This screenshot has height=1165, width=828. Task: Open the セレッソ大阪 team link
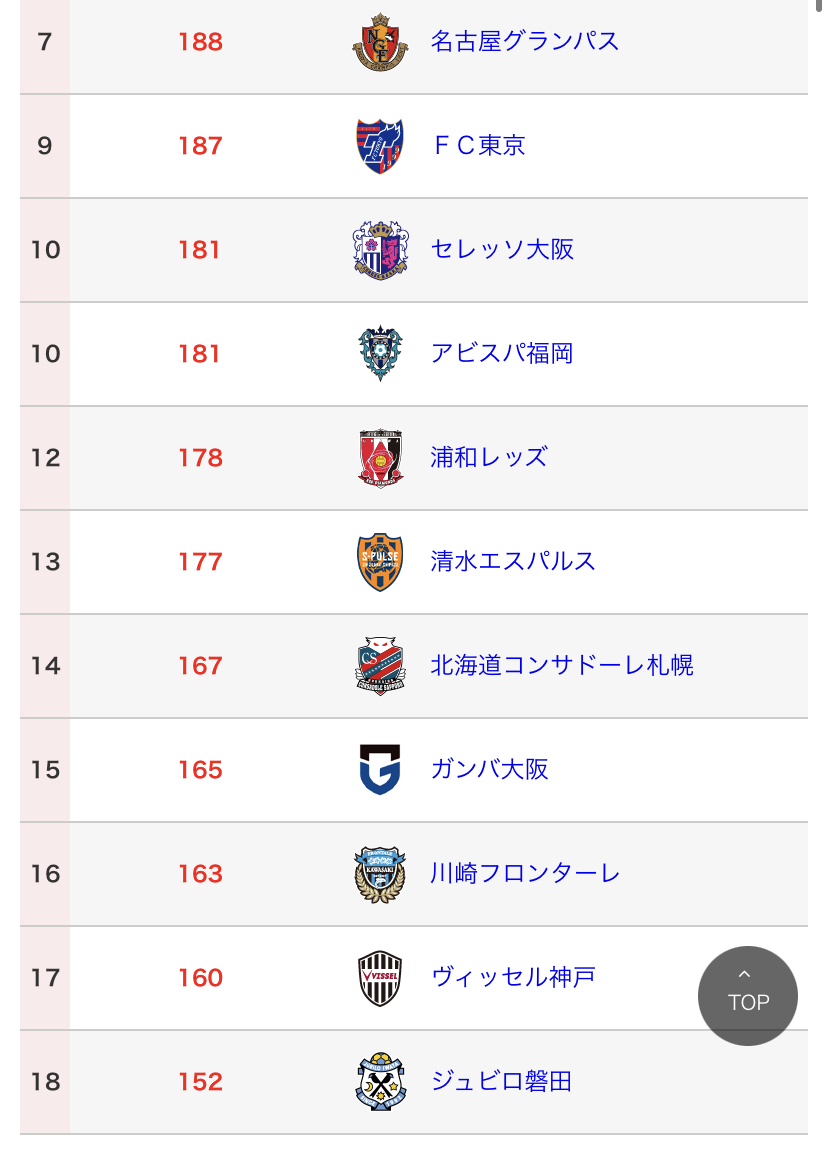(x=502, y=250)
